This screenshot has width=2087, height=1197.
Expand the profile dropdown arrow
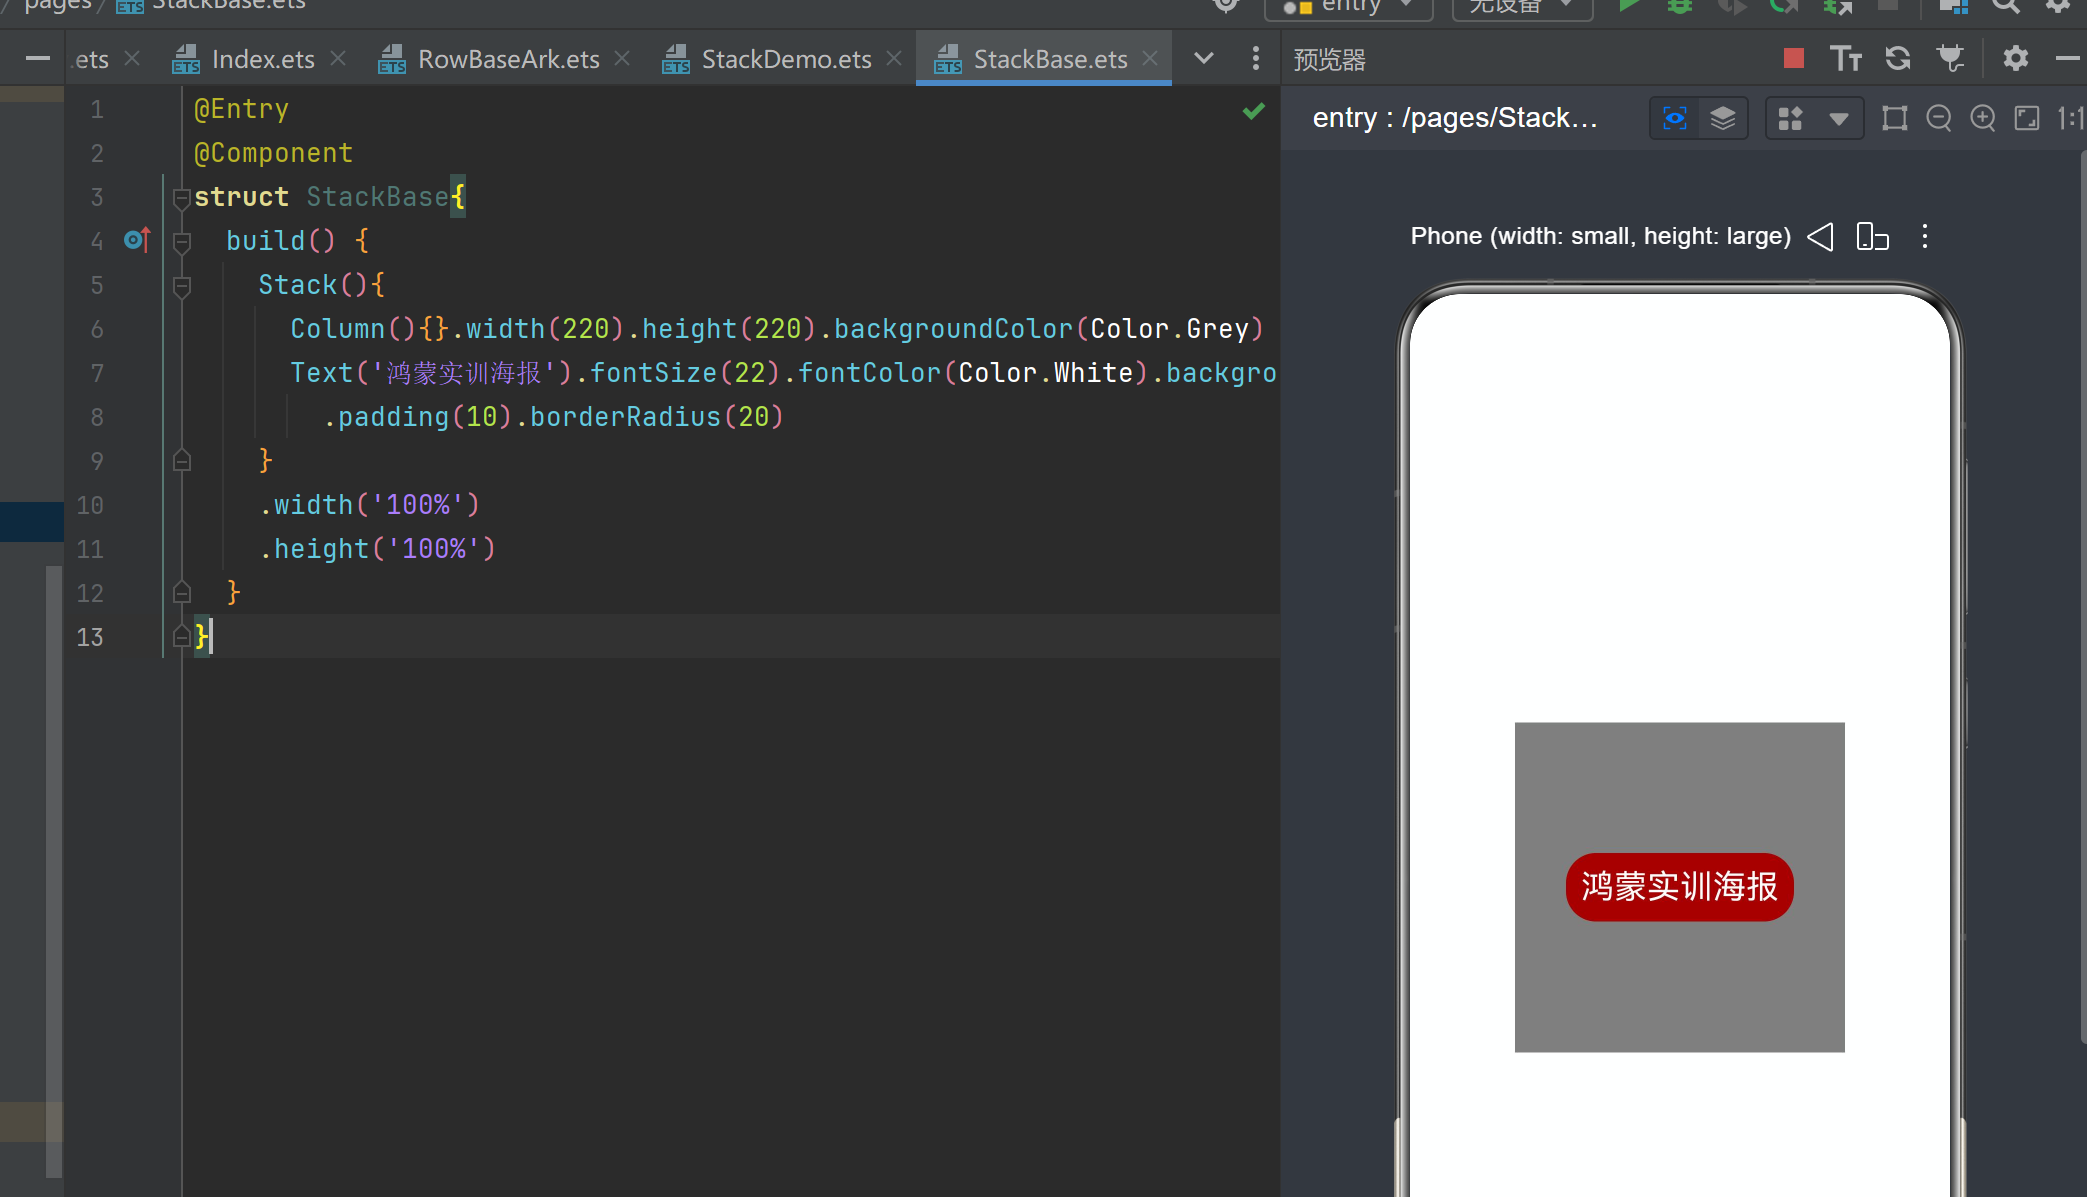click(x=1838, y=119)
